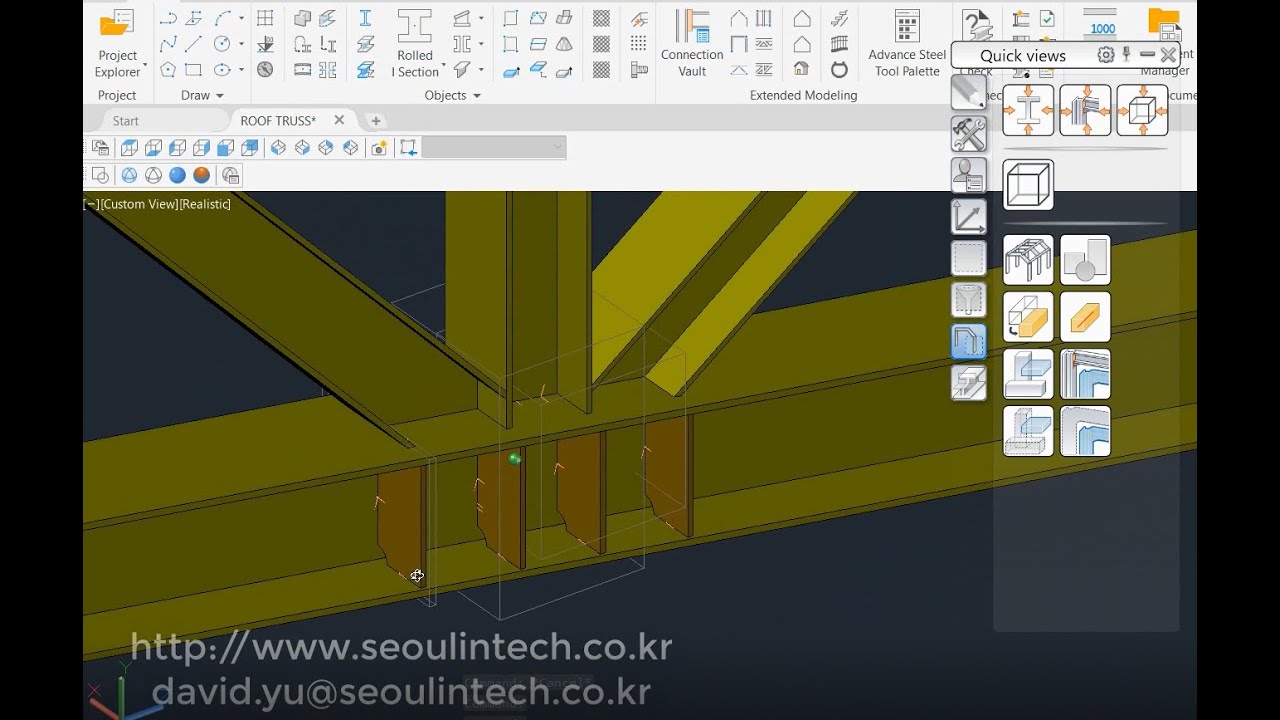Click the first 3D box view icon
The width and height of the screenshot is (1280, 720).
pyautogui.click(x=129, y=148)
